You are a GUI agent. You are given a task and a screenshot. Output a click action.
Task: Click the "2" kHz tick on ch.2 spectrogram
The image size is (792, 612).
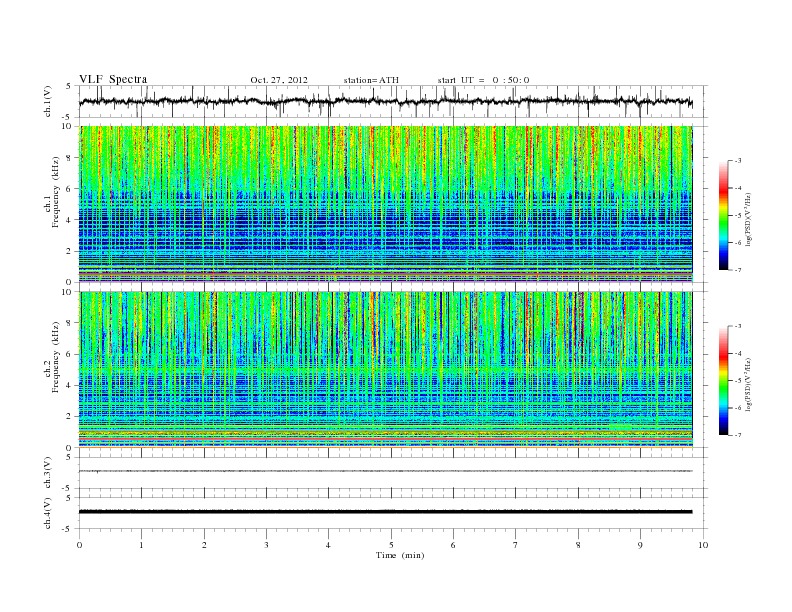point(69,417)
